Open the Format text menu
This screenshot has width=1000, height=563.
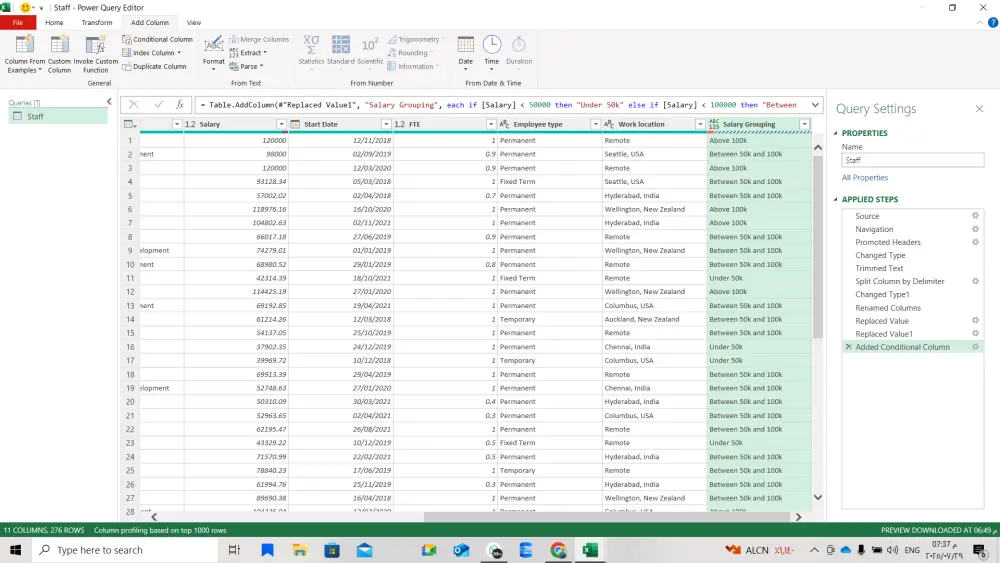point(214,54)
